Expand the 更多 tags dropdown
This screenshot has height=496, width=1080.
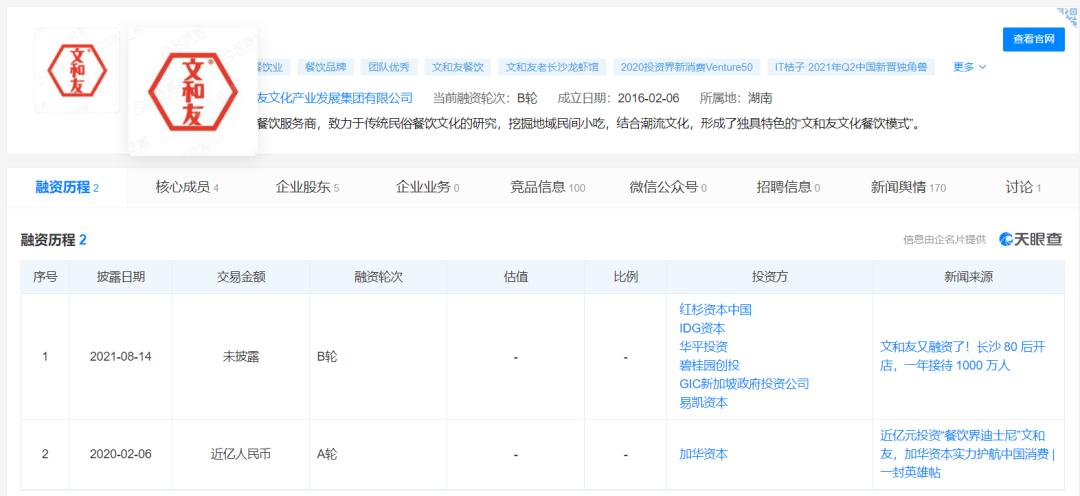click(x=969, y=67)
